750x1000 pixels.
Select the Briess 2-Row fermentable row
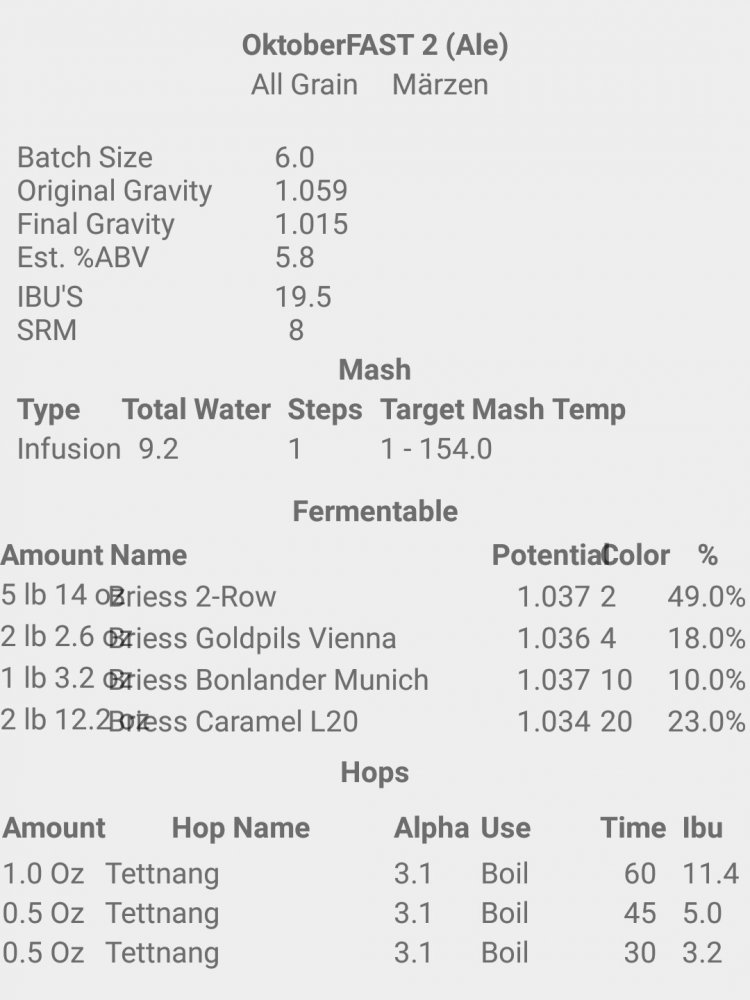373,596
